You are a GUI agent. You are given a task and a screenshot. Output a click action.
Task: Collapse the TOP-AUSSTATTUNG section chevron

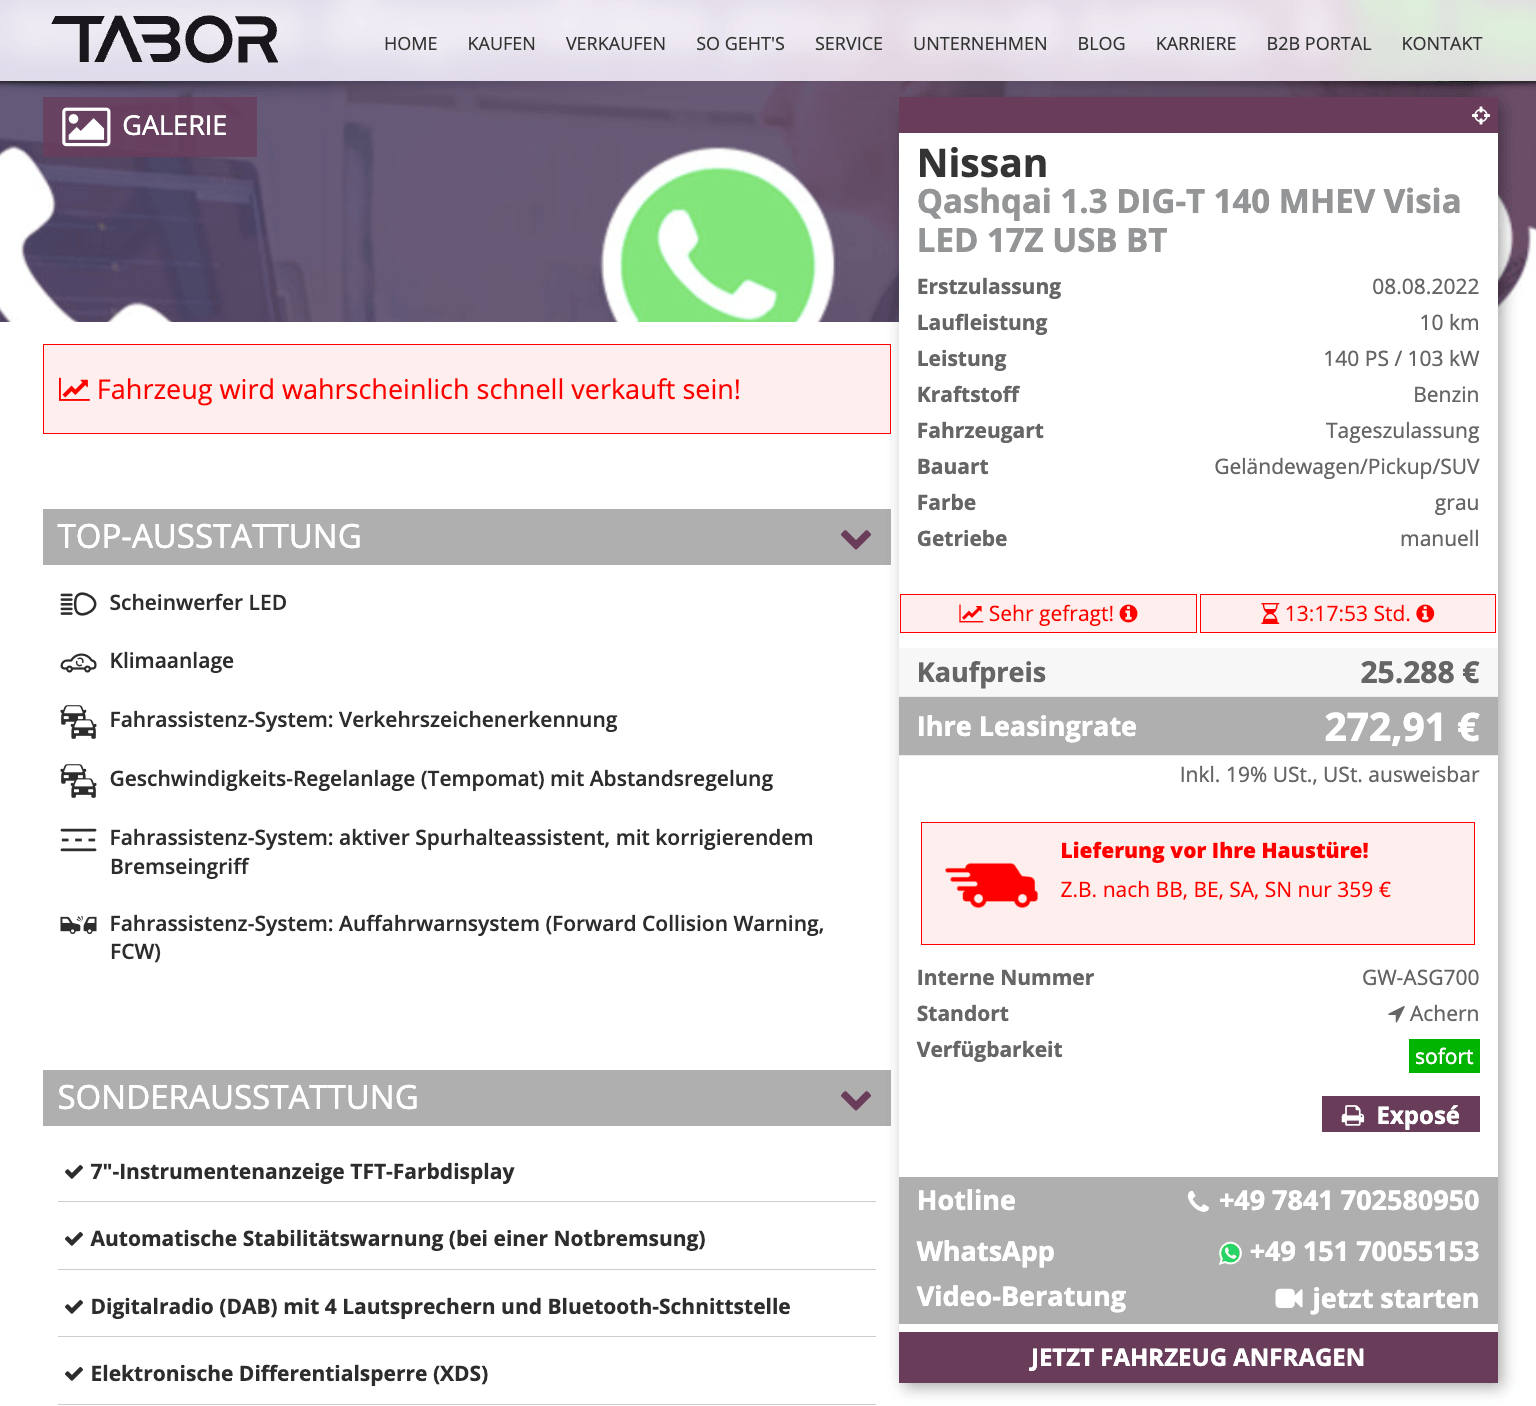pyautogui.click(x=856, y=539)
